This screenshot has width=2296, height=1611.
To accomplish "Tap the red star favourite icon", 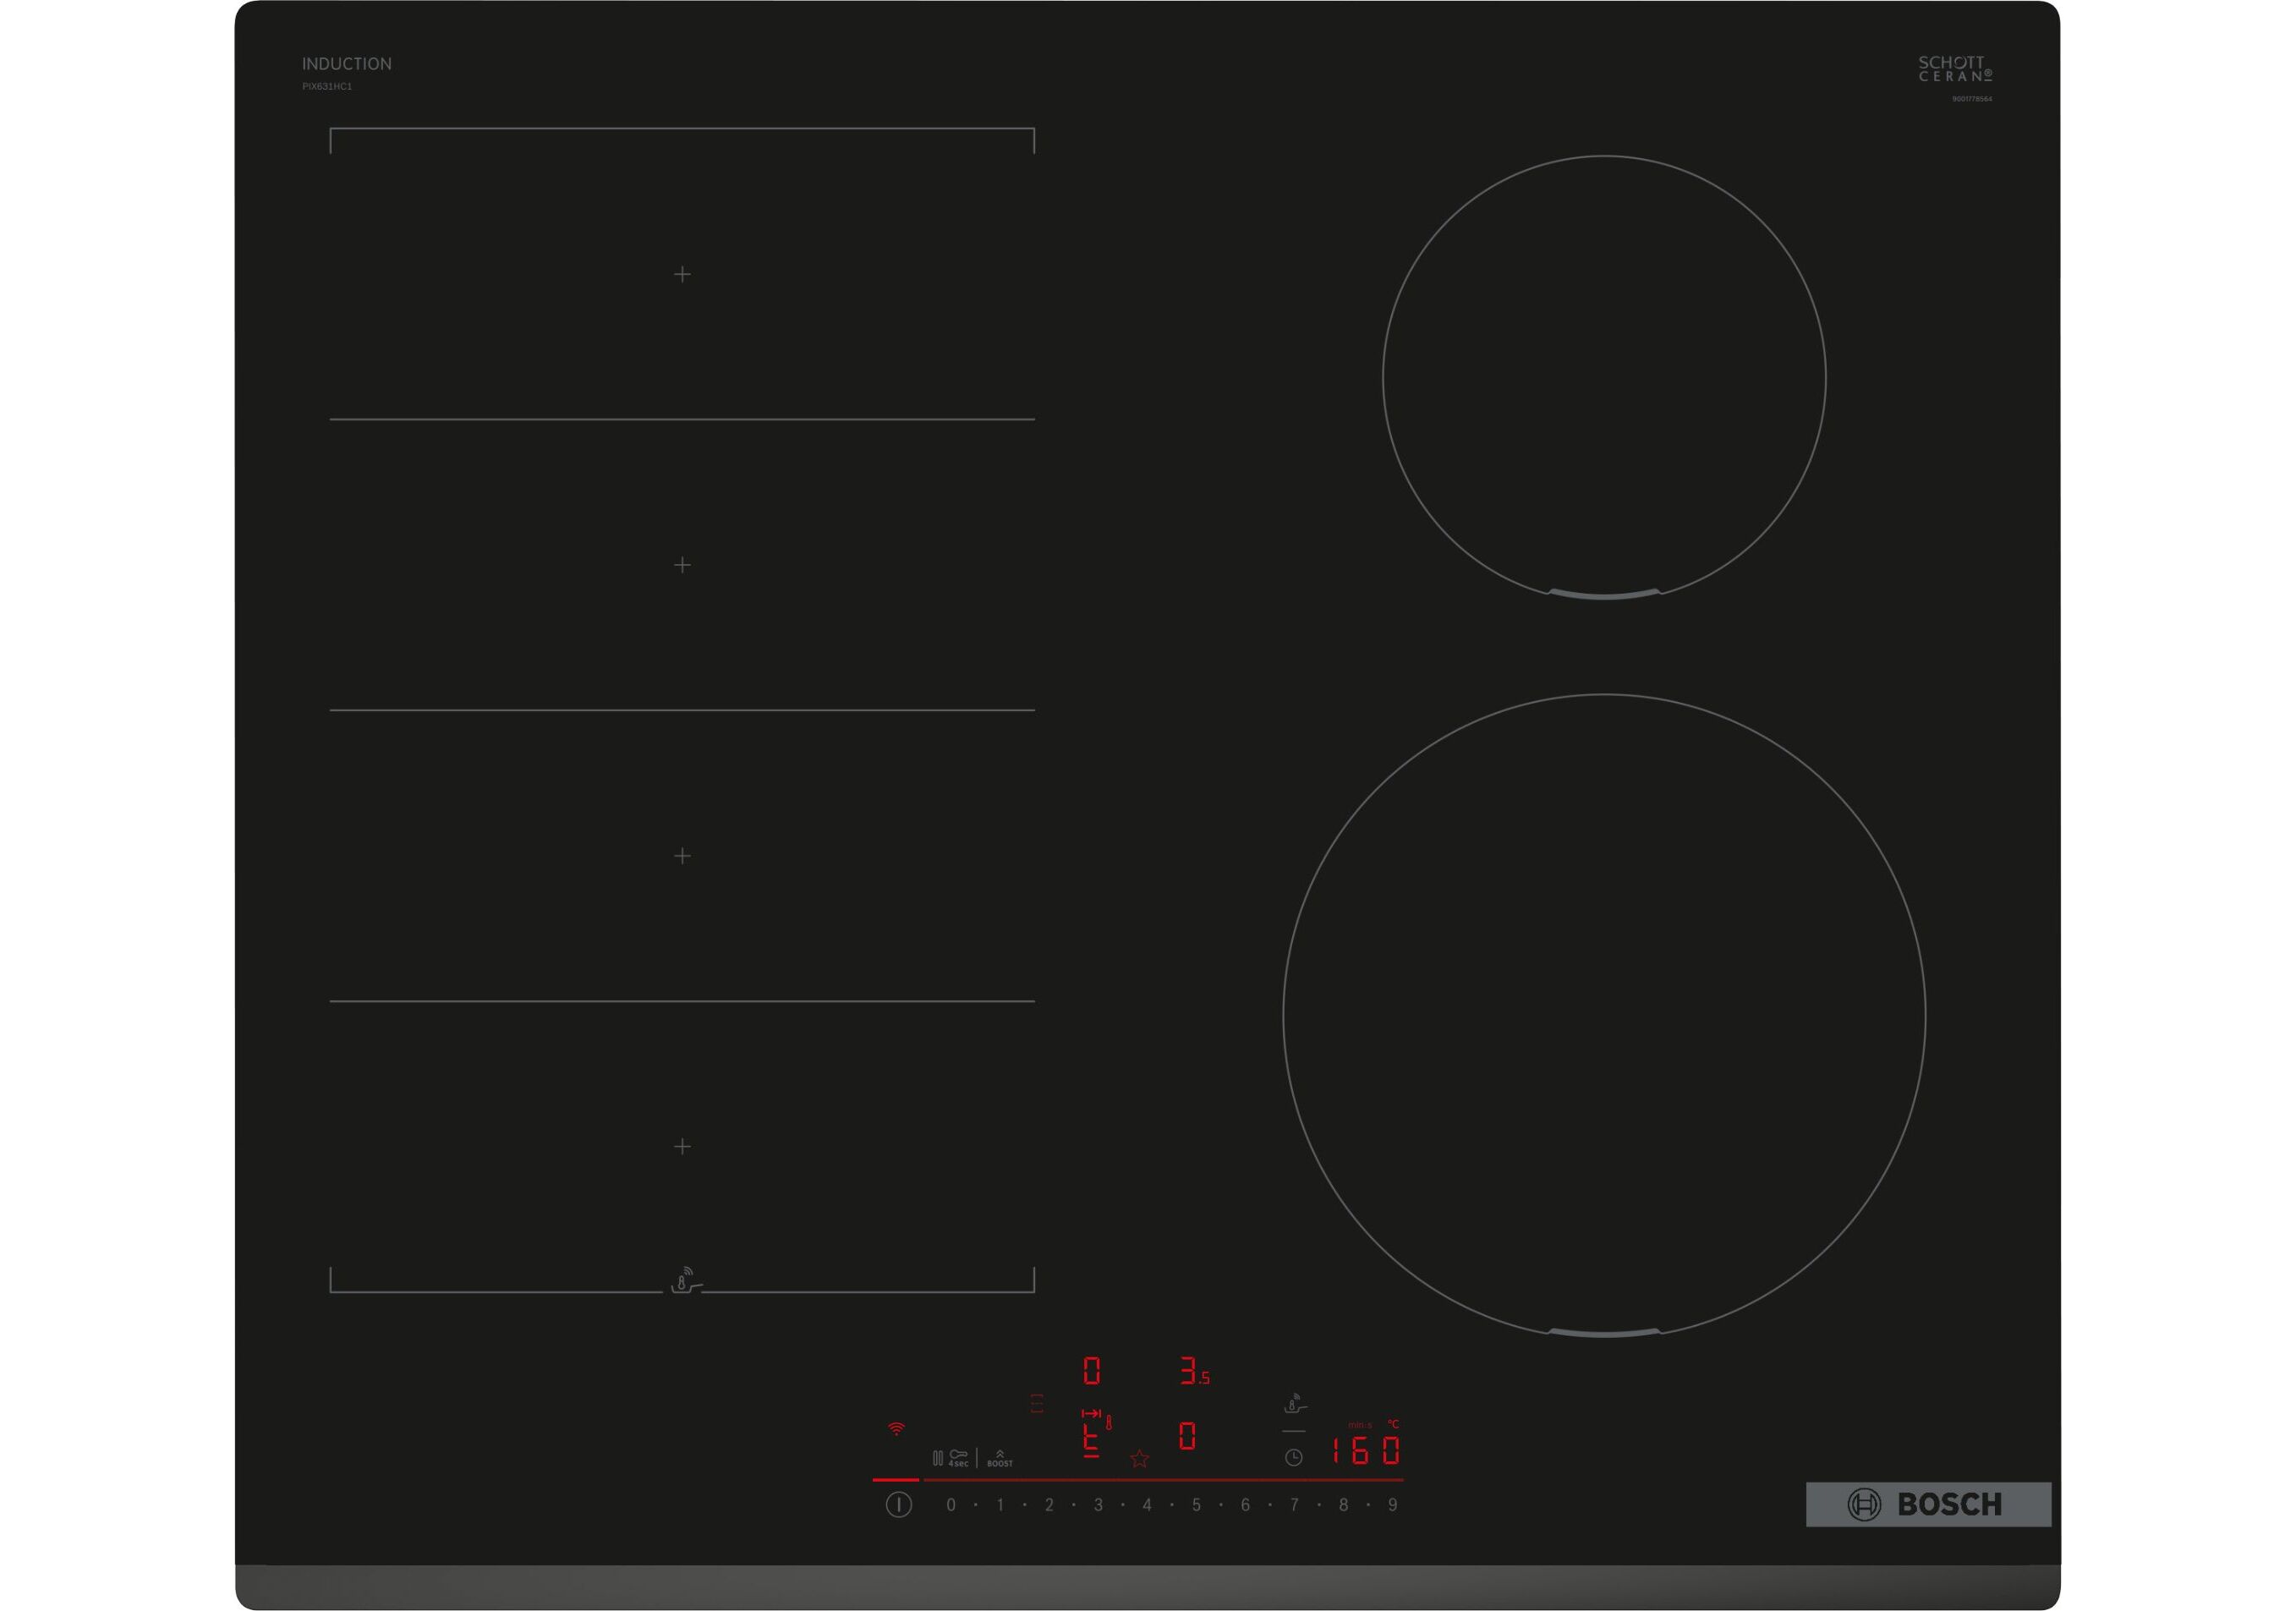I will tap(1139, 1459).
